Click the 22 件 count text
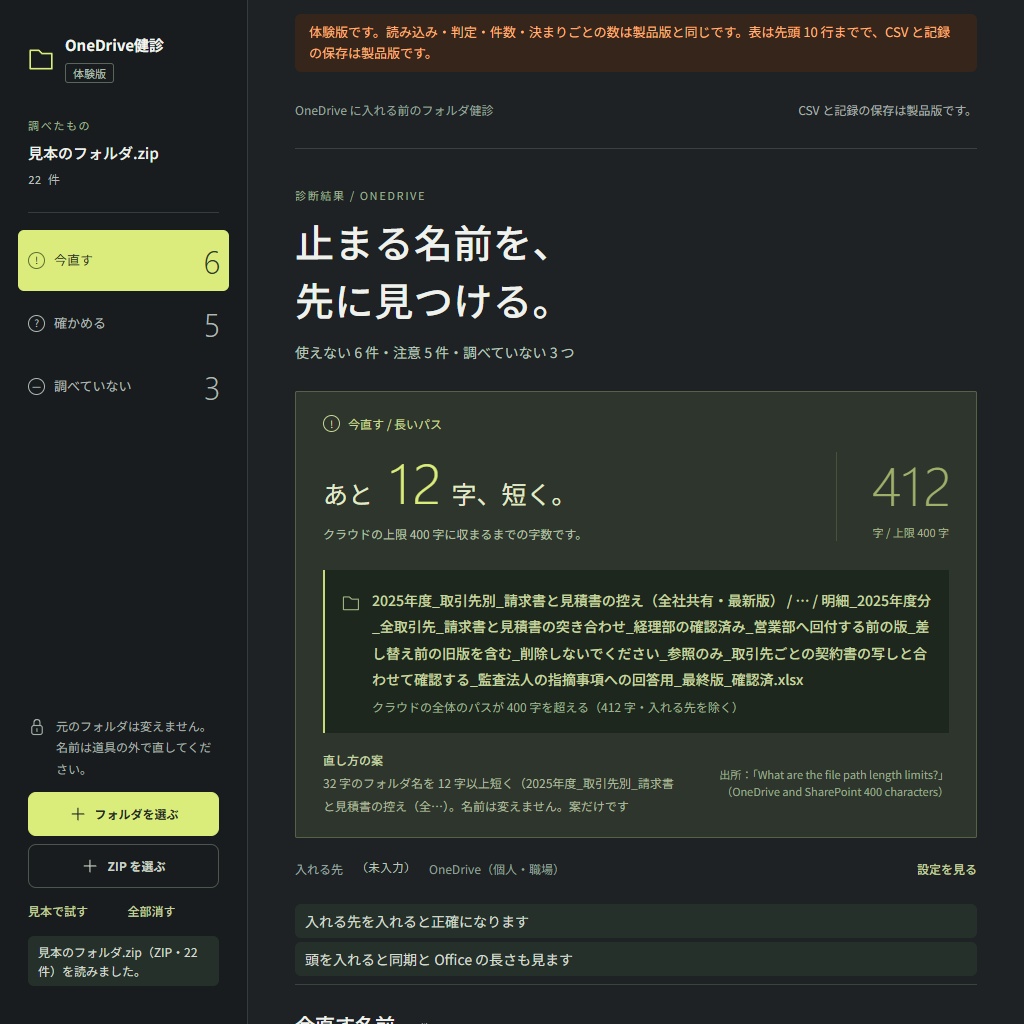 click(44, 180)
